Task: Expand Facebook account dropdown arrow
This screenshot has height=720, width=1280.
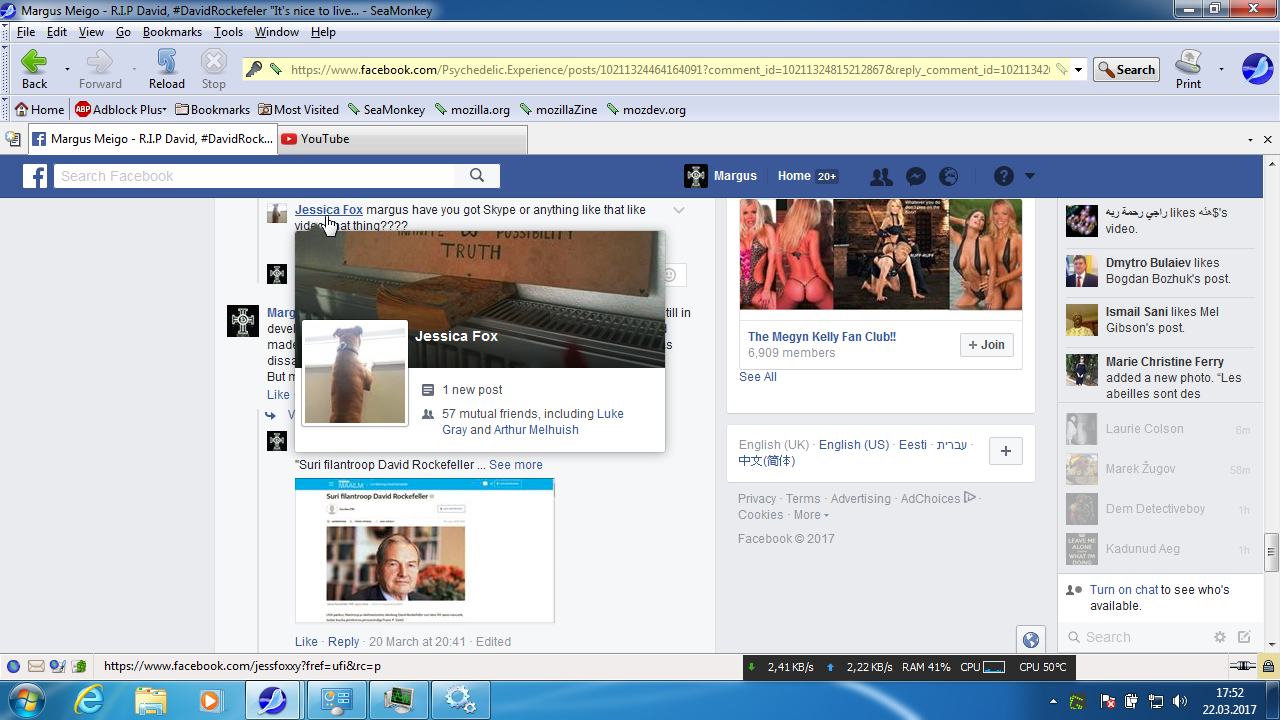Action: 1030,177
